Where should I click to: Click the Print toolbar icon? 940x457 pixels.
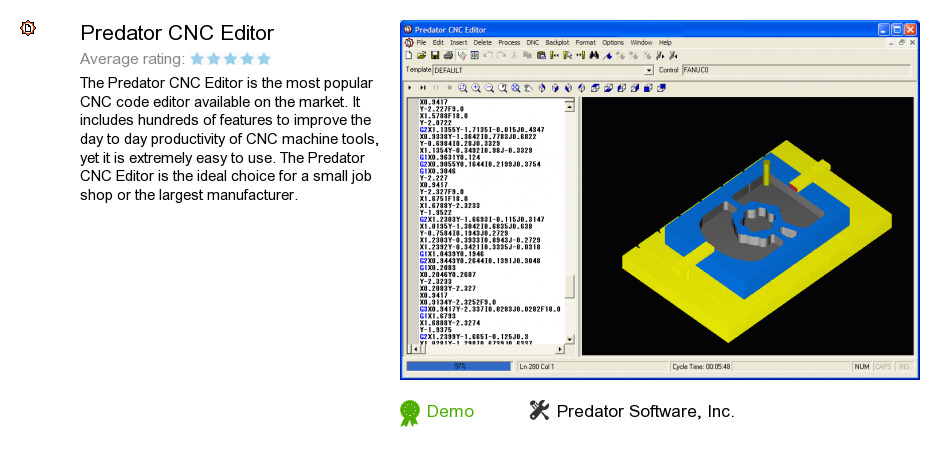[448, 56]
